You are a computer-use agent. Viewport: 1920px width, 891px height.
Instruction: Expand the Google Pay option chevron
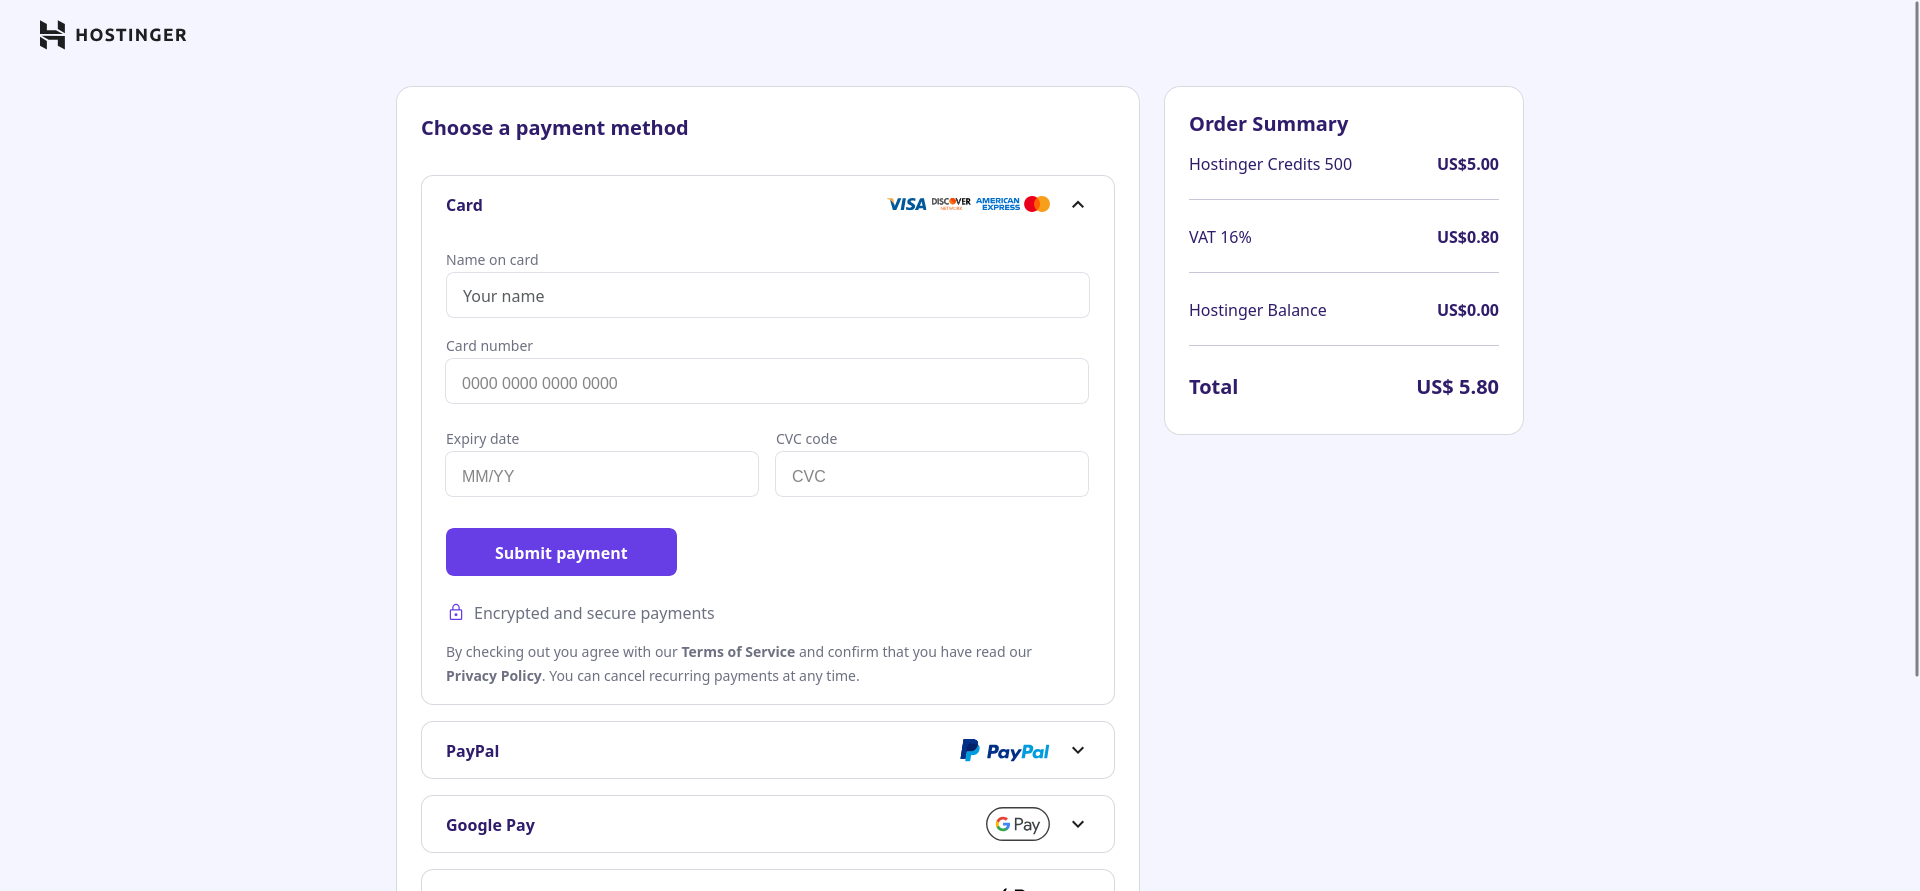[1078, 824]
